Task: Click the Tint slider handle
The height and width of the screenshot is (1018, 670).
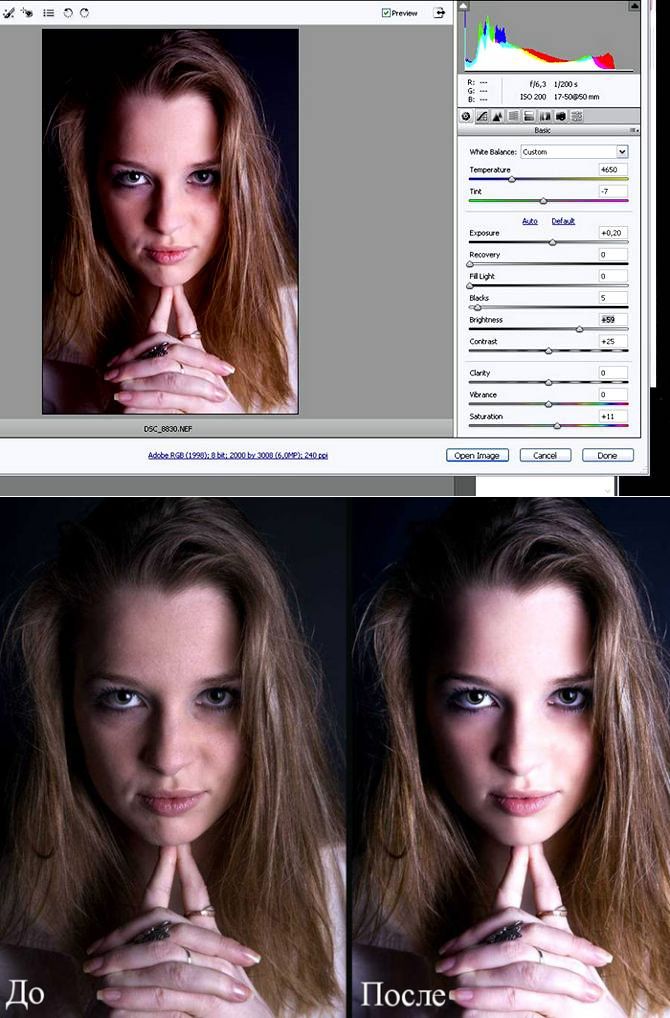Action: click(543, 201)
